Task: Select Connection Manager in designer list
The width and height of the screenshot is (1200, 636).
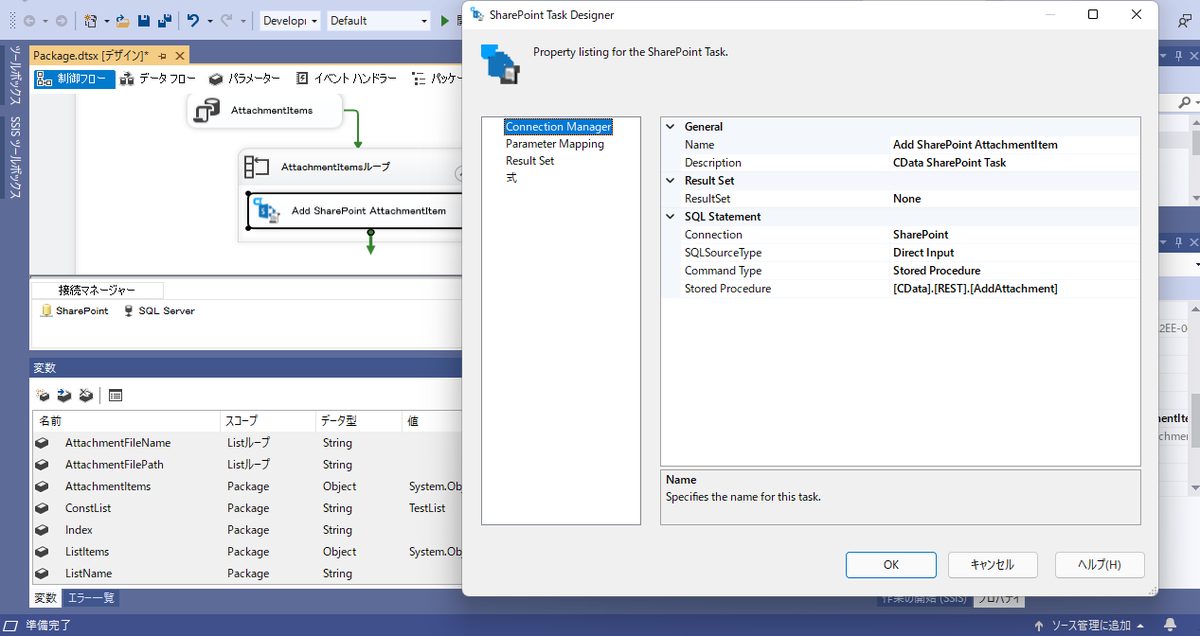Action: [558, 127]
